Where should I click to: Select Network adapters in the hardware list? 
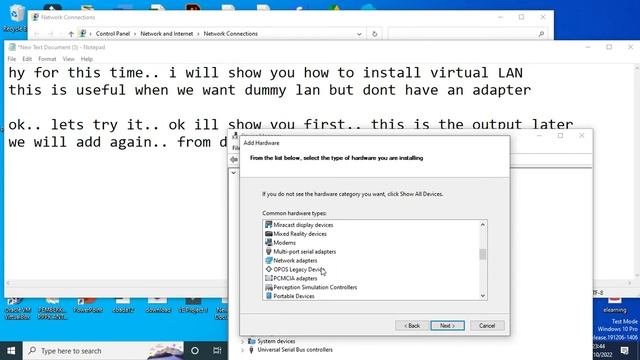[295, 260]
